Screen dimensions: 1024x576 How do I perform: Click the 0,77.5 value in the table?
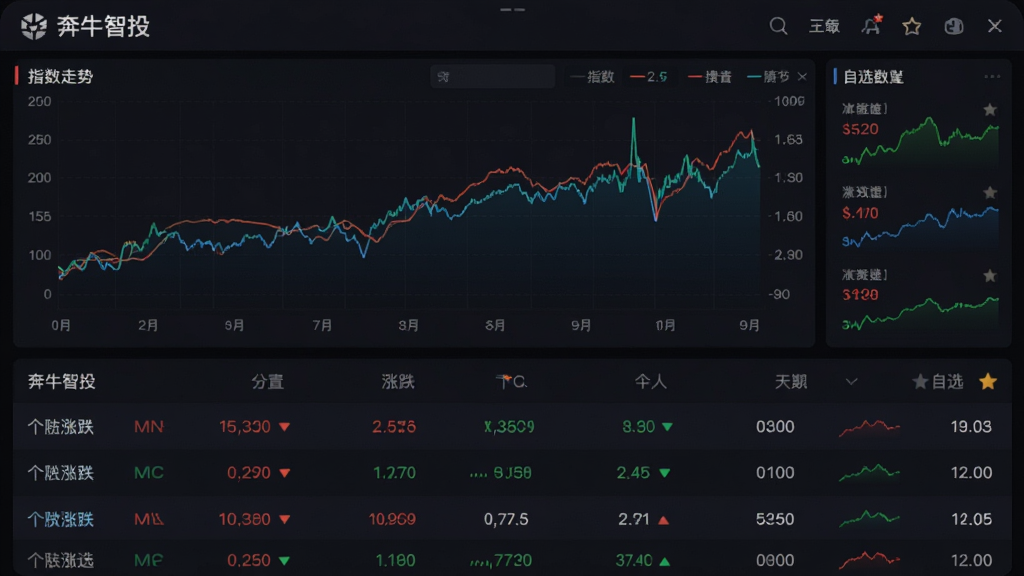point(506,519)
